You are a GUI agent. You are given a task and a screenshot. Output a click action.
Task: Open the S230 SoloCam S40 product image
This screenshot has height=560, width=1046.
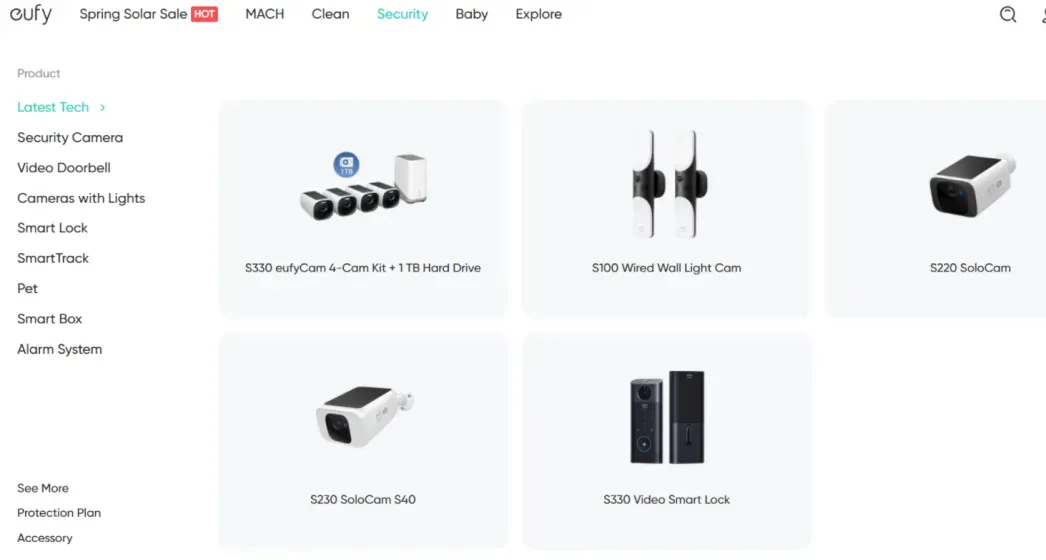(x=364, y=416)
